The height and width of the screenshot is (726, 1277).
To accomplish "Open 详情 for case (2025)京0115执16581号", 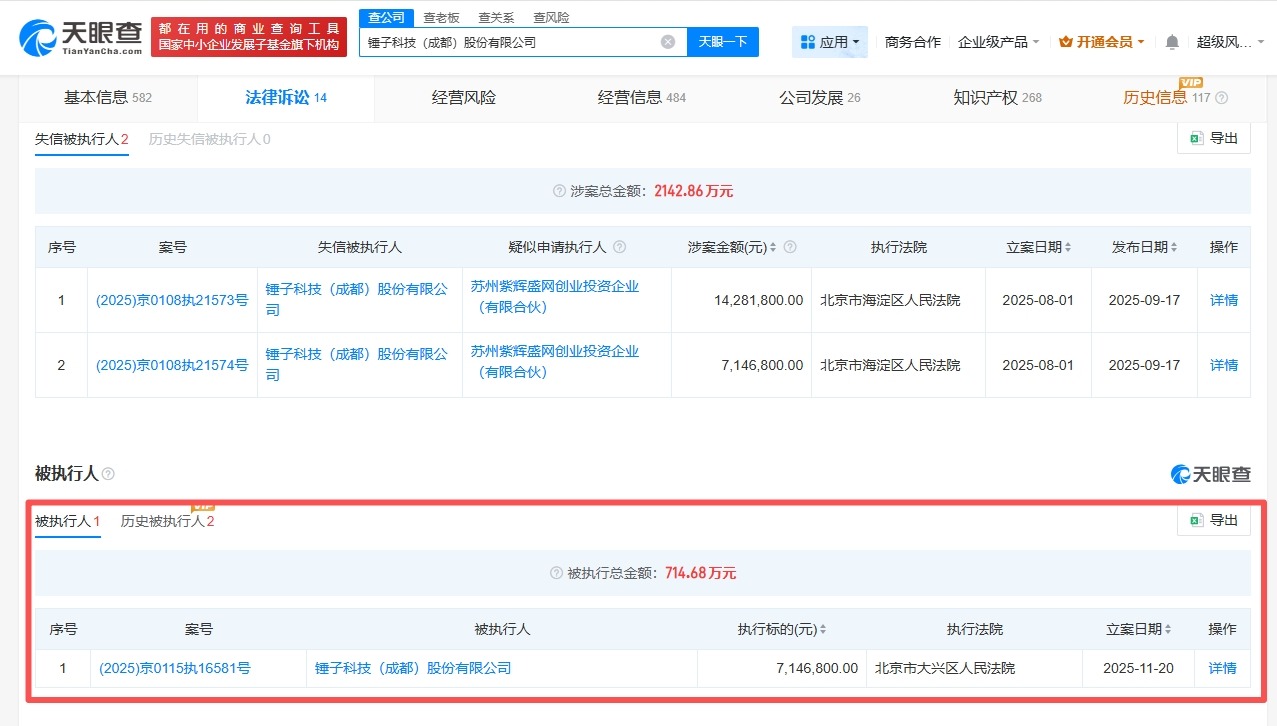I will coord(1222,668).
